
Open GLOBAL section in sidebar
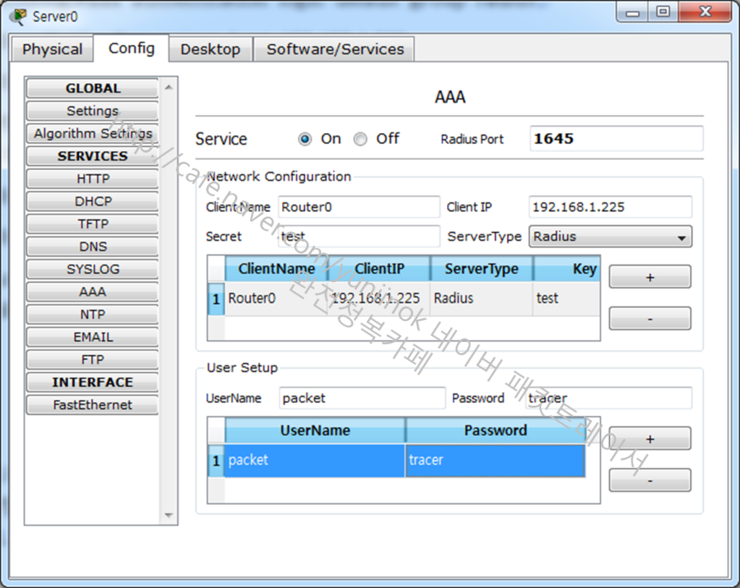[x=92, y=88]
